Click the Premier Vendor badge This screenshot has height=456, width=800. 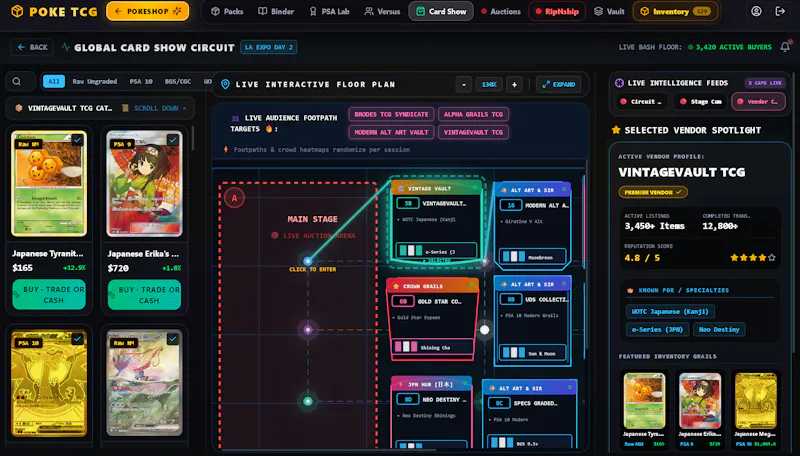653,192
